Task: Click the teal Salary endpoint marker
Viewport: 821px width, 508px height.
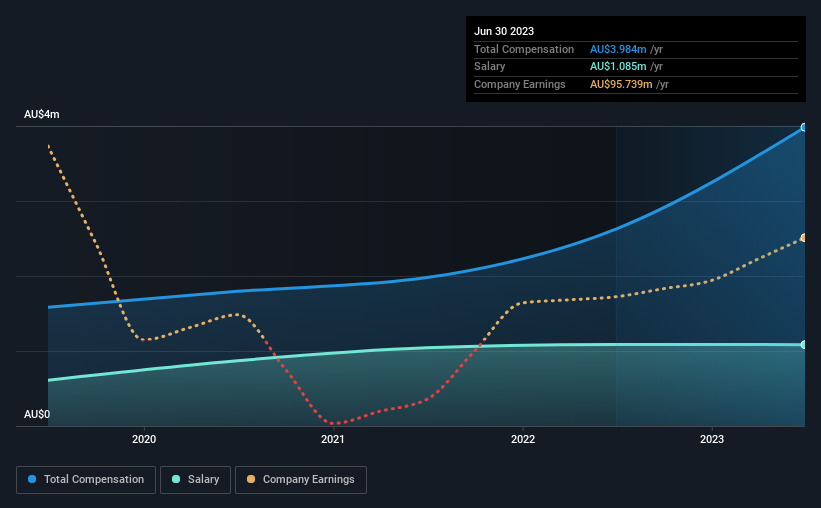Action: [x=804, y=345]
